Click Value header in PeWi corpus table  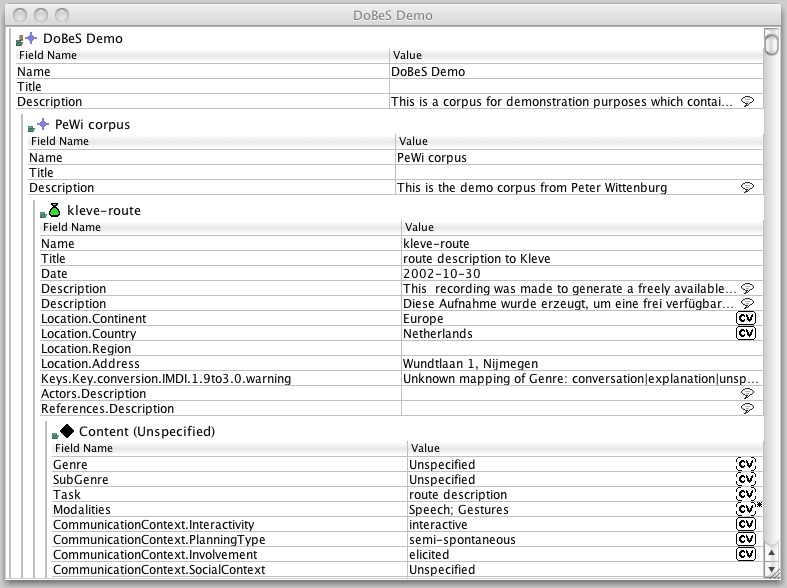tap(579, 141)
